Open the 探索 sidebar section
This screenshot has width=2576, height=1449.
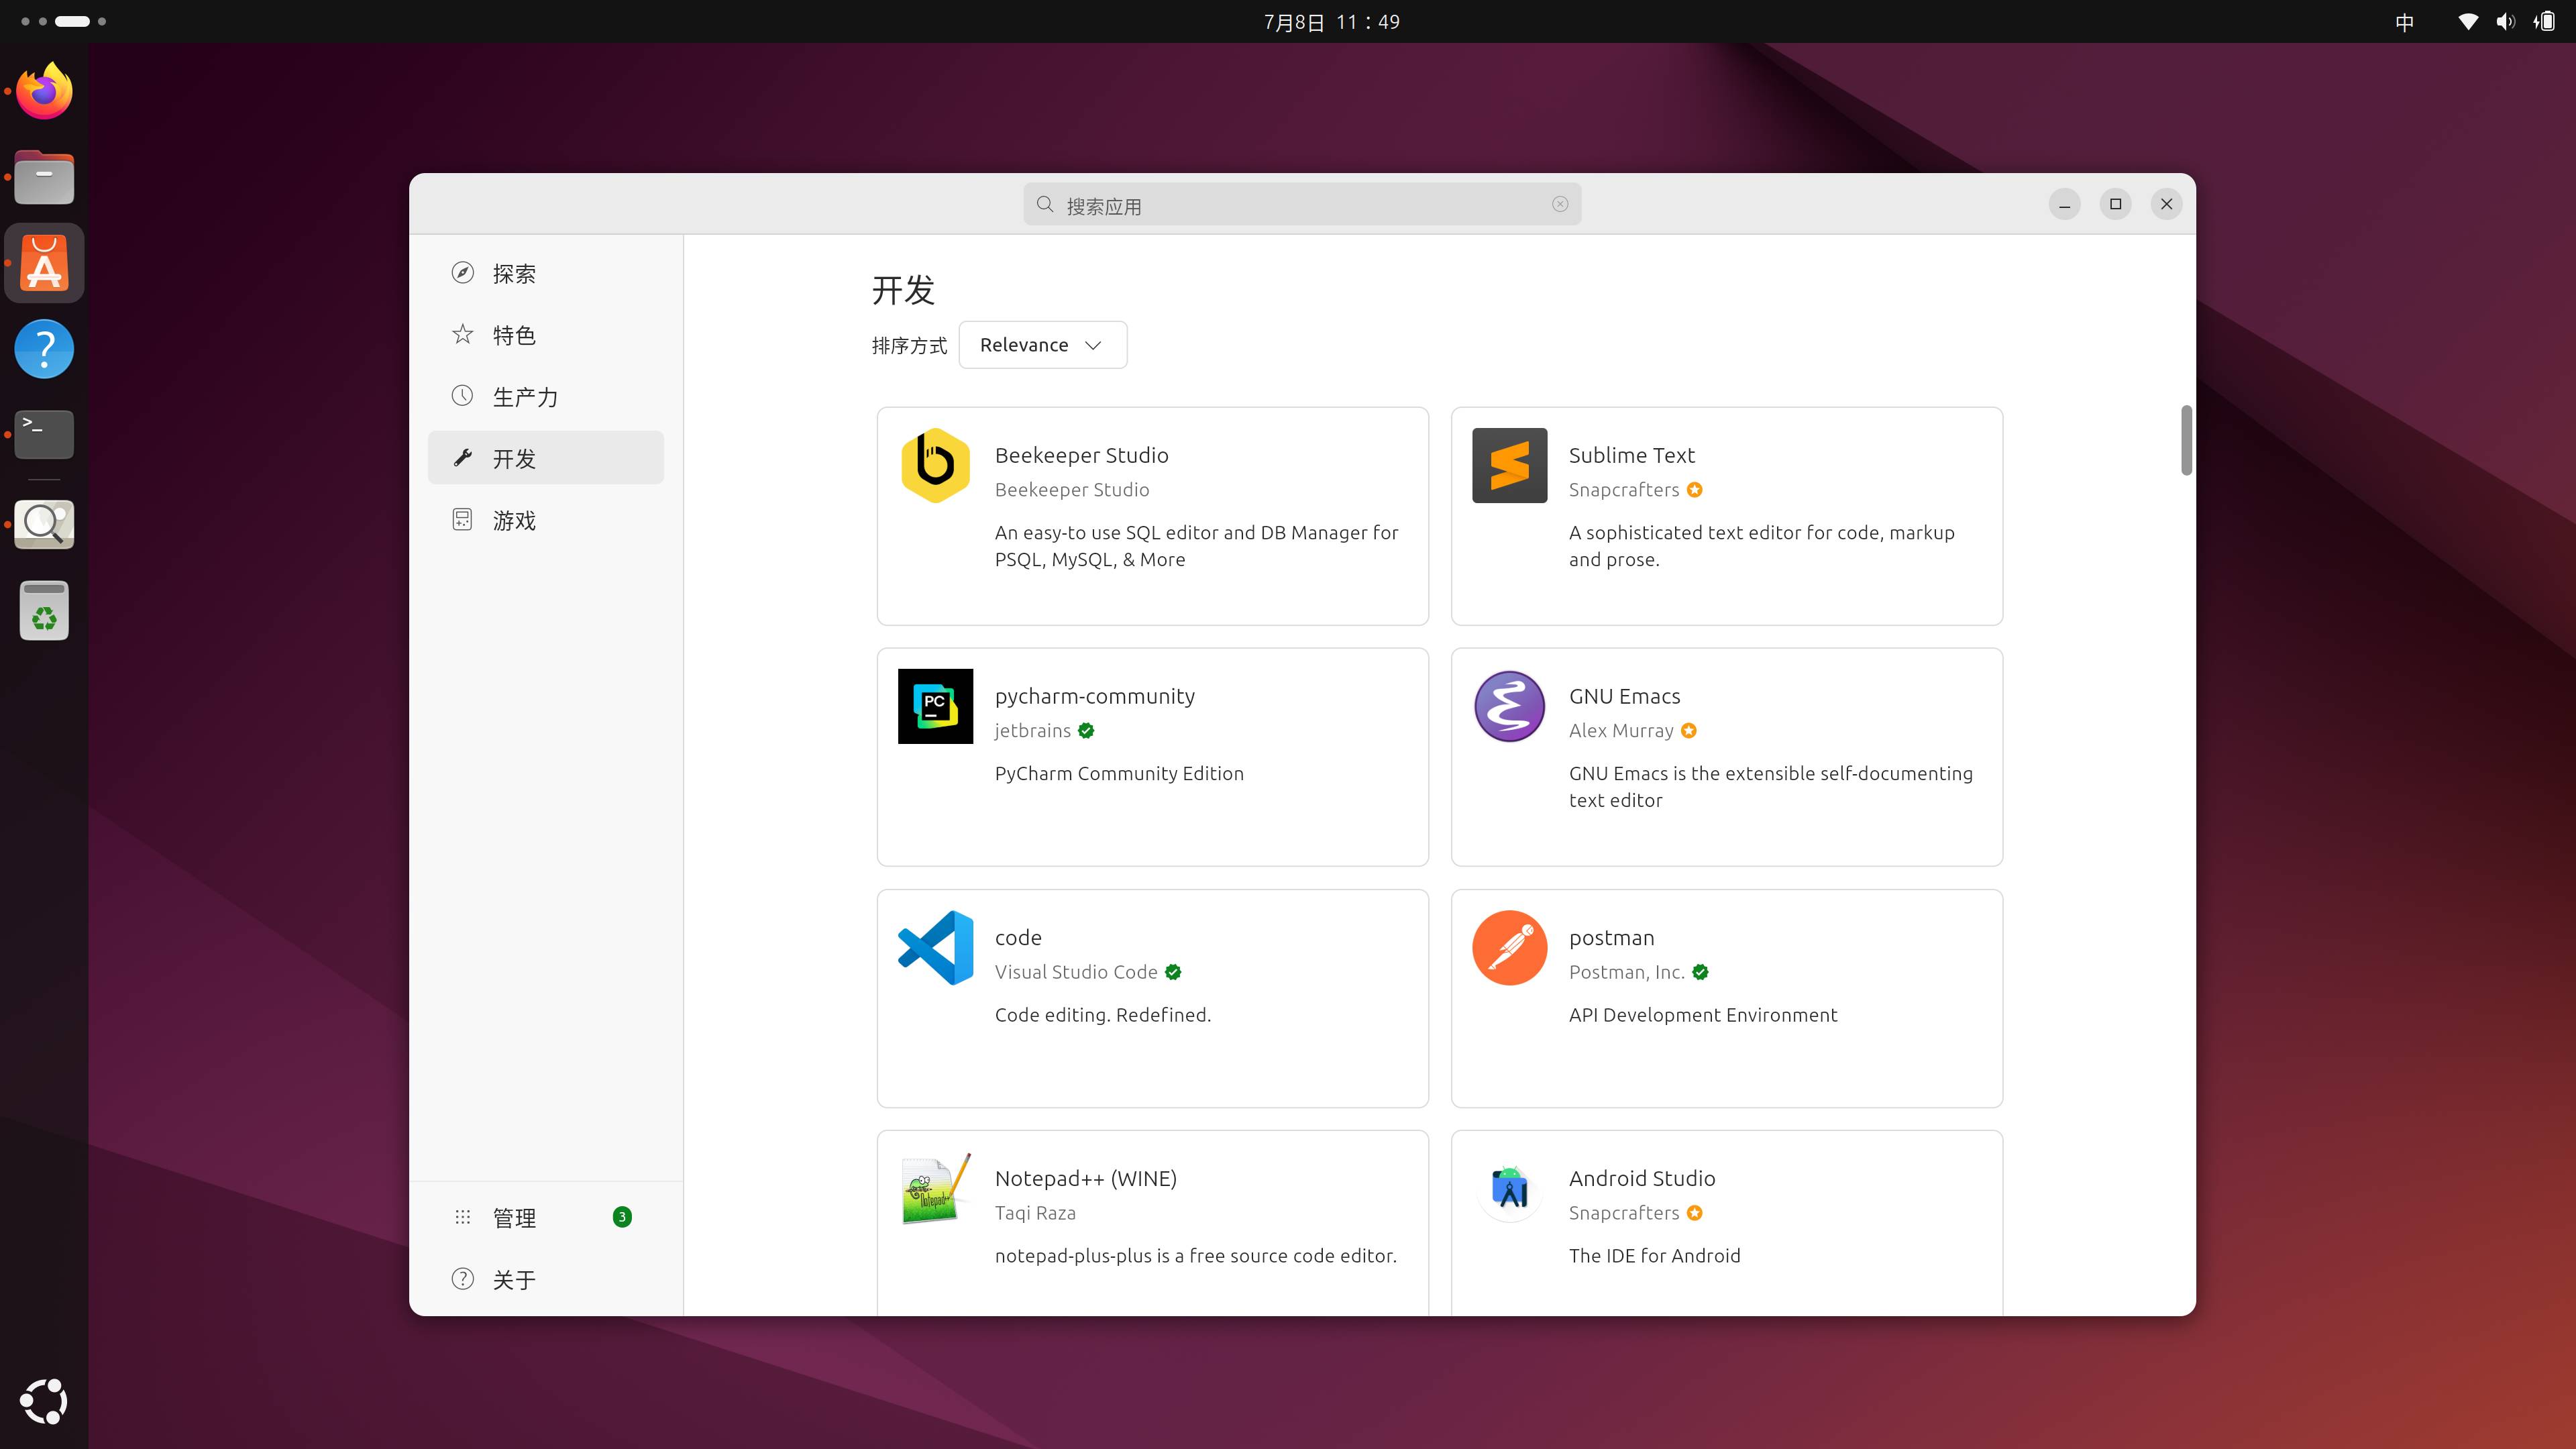546,273
